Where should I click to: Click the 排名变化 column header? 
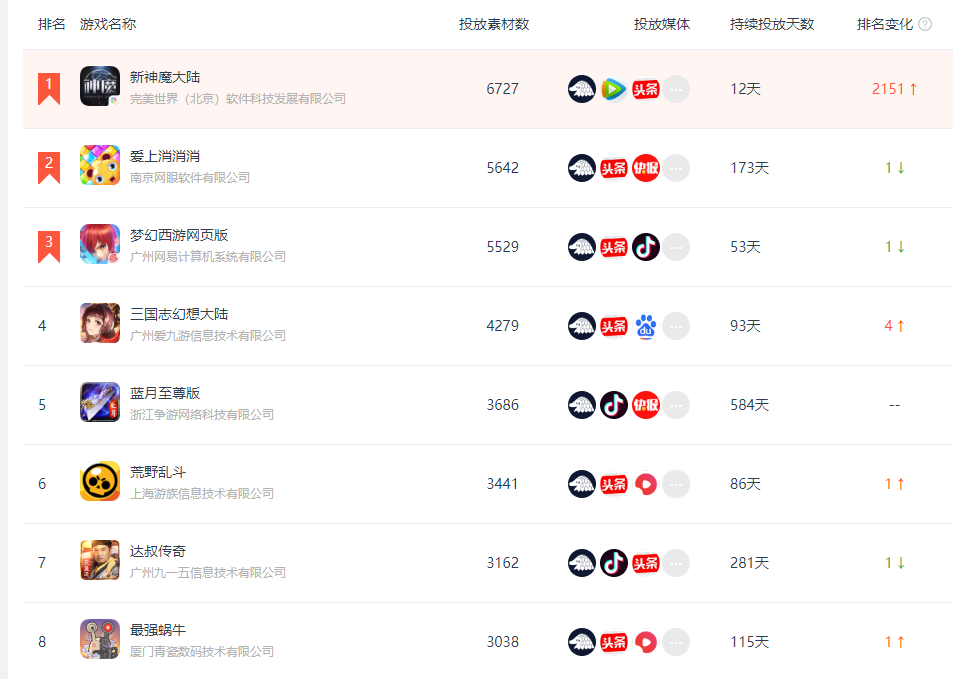(884, 24)
